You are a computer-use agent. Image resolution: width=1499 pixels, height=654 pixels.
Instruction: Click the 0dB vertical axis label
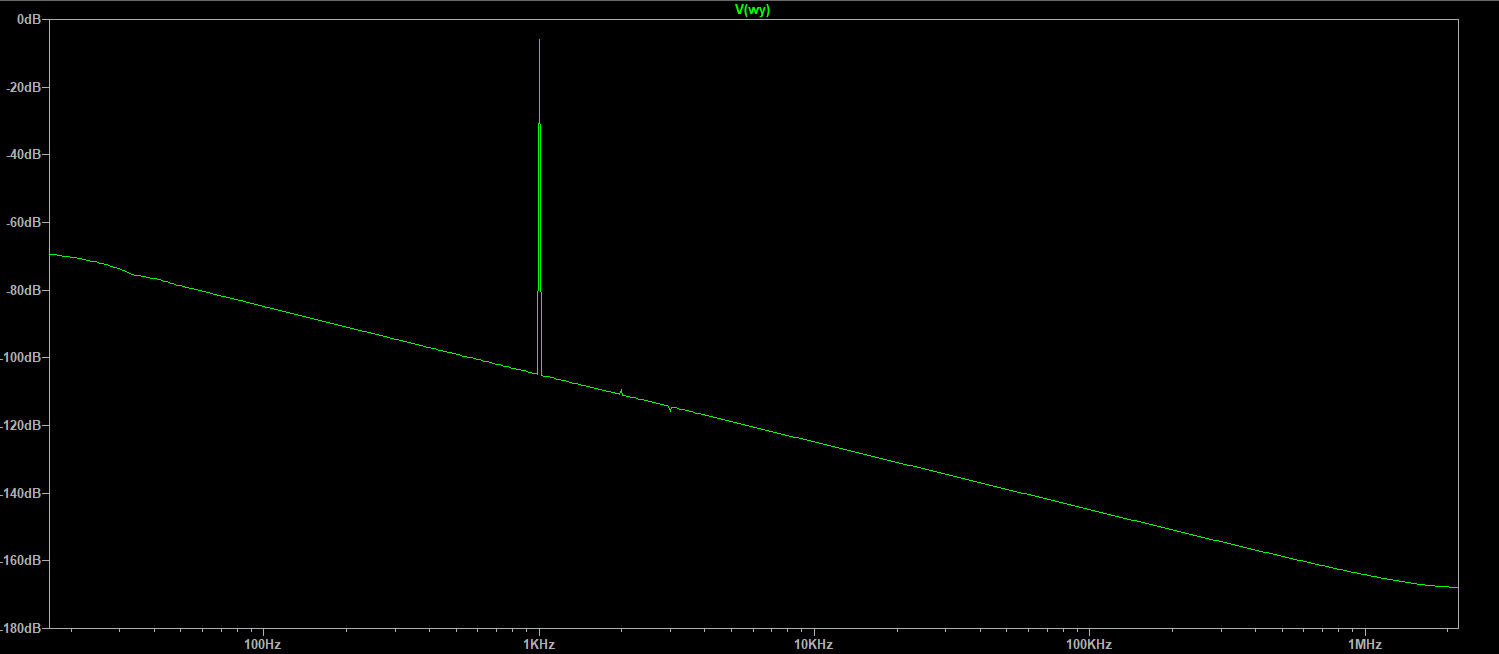pos(29,19)
